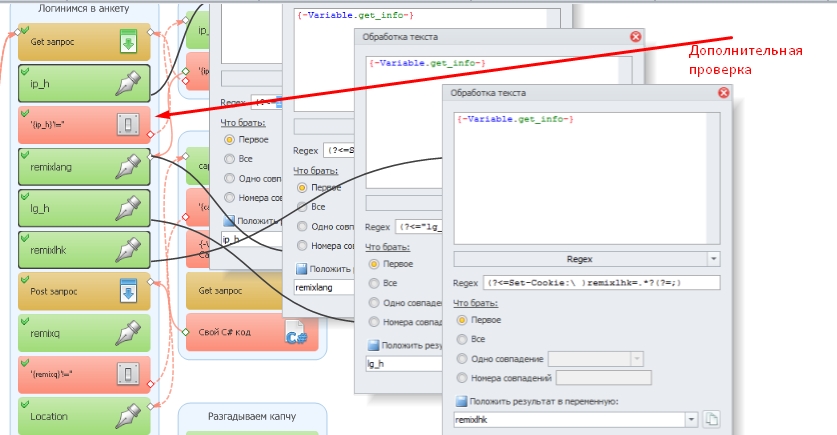Click the Логинимся в анкету group title
This screenshot has width=837, height=435.
[83, 9]
